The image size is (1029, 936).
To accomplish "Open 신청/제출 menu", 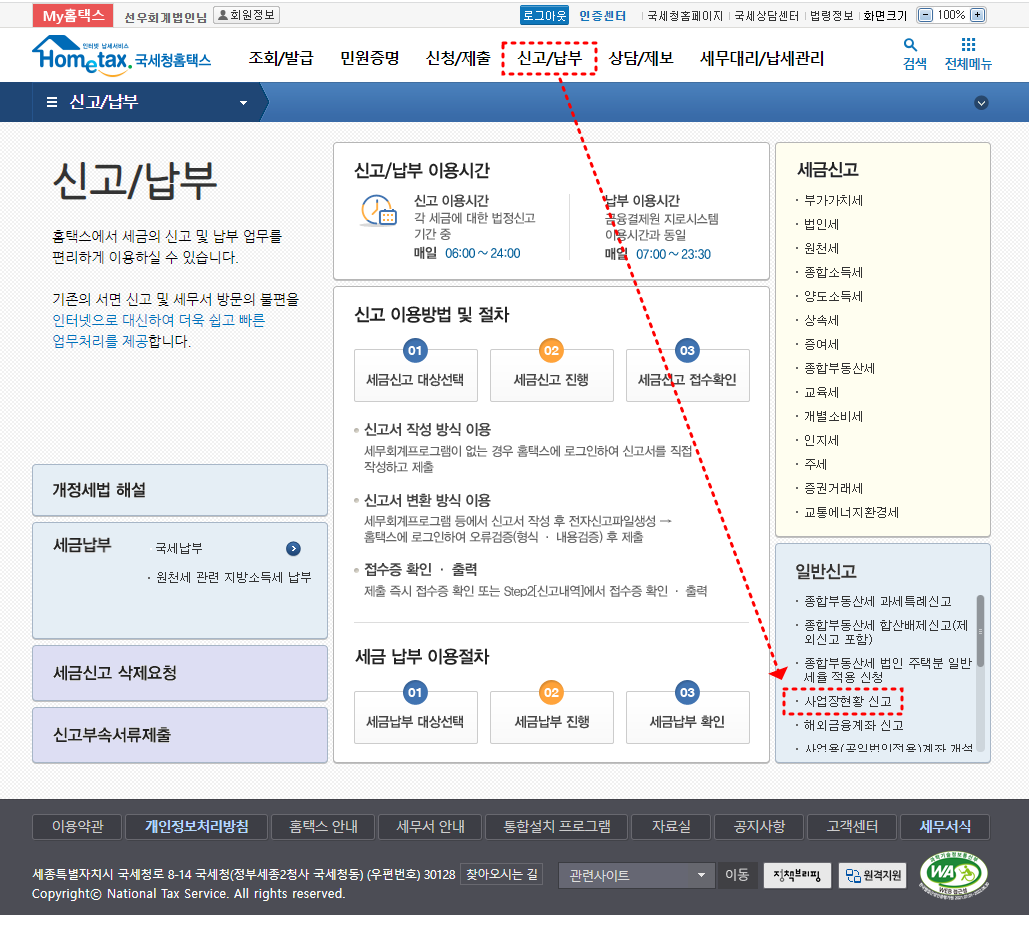I will point(458,58).
